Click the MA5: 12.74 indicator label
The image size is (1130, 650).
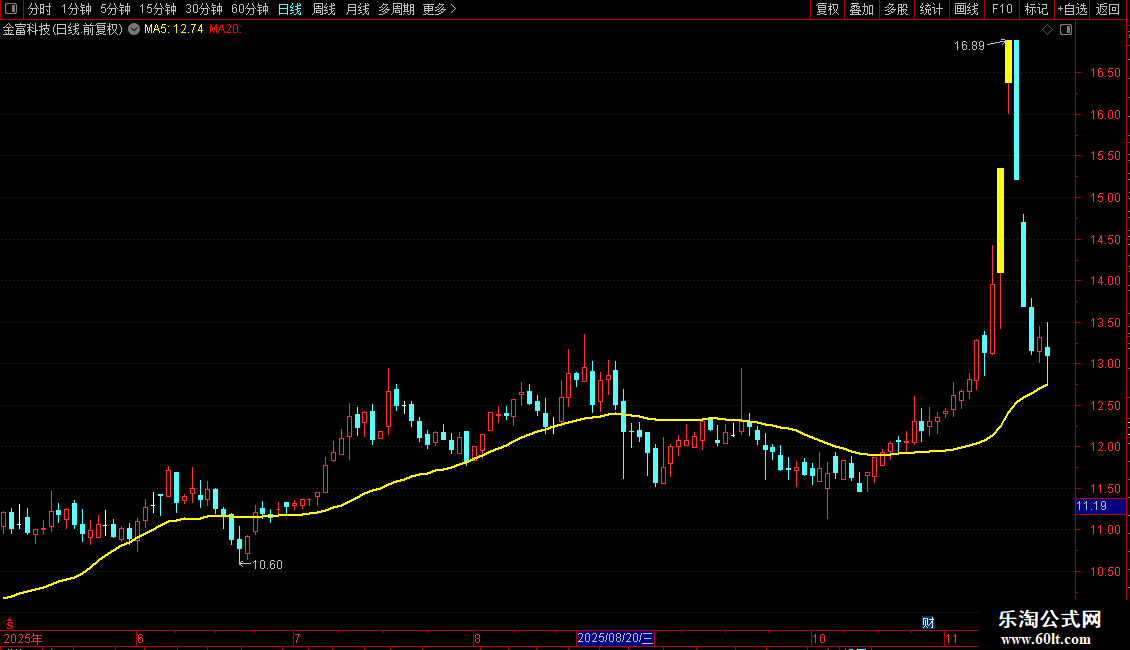tap(174, 29)
